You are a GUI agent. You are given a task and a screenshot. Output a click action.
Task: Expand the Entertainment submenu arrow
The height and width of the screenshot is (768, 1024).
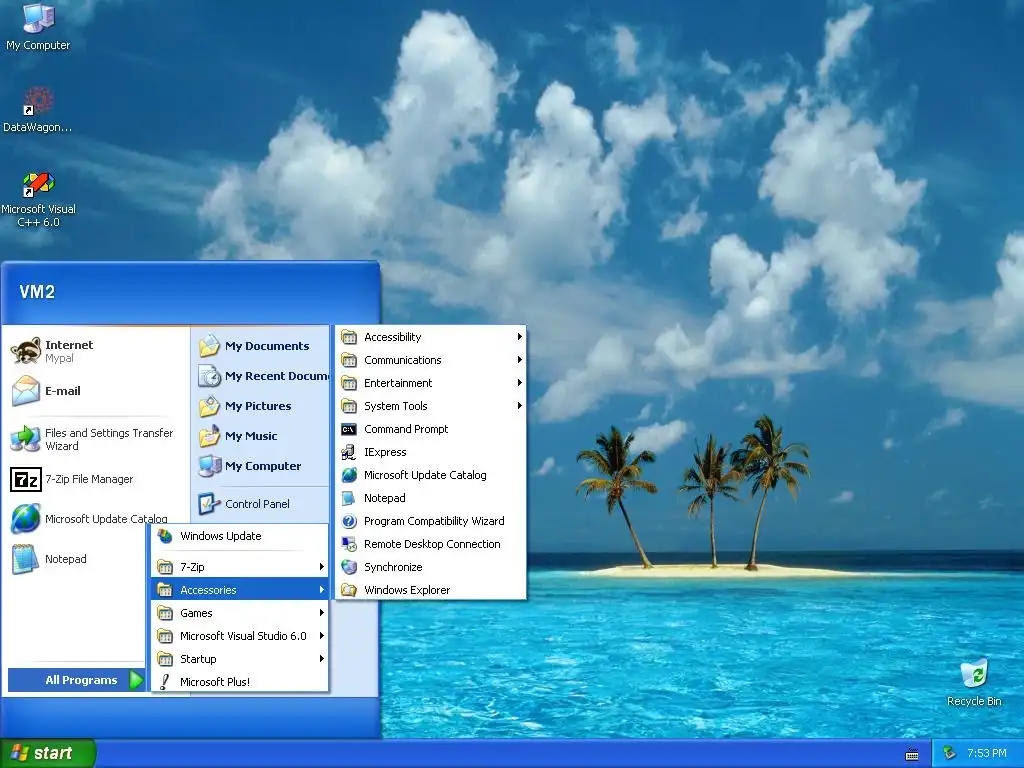pyautogui.click(x=519, y=383)
